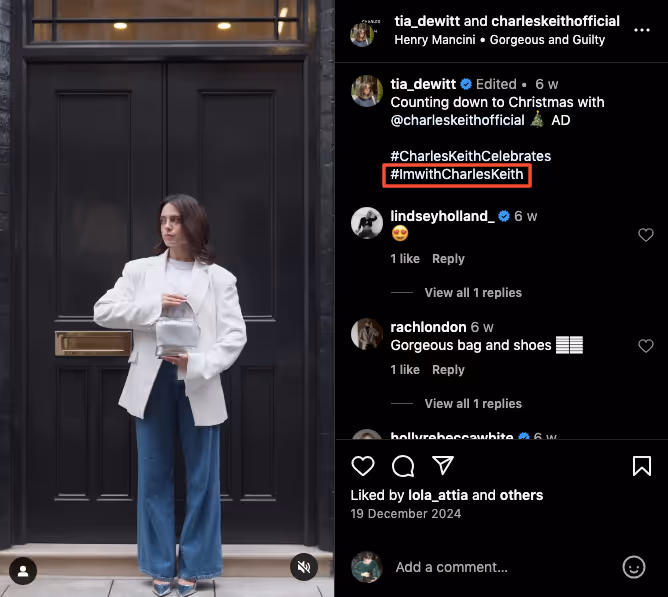Unmute the video sound
The height and width of the screenshot is (597, 668).
point(304,567)
